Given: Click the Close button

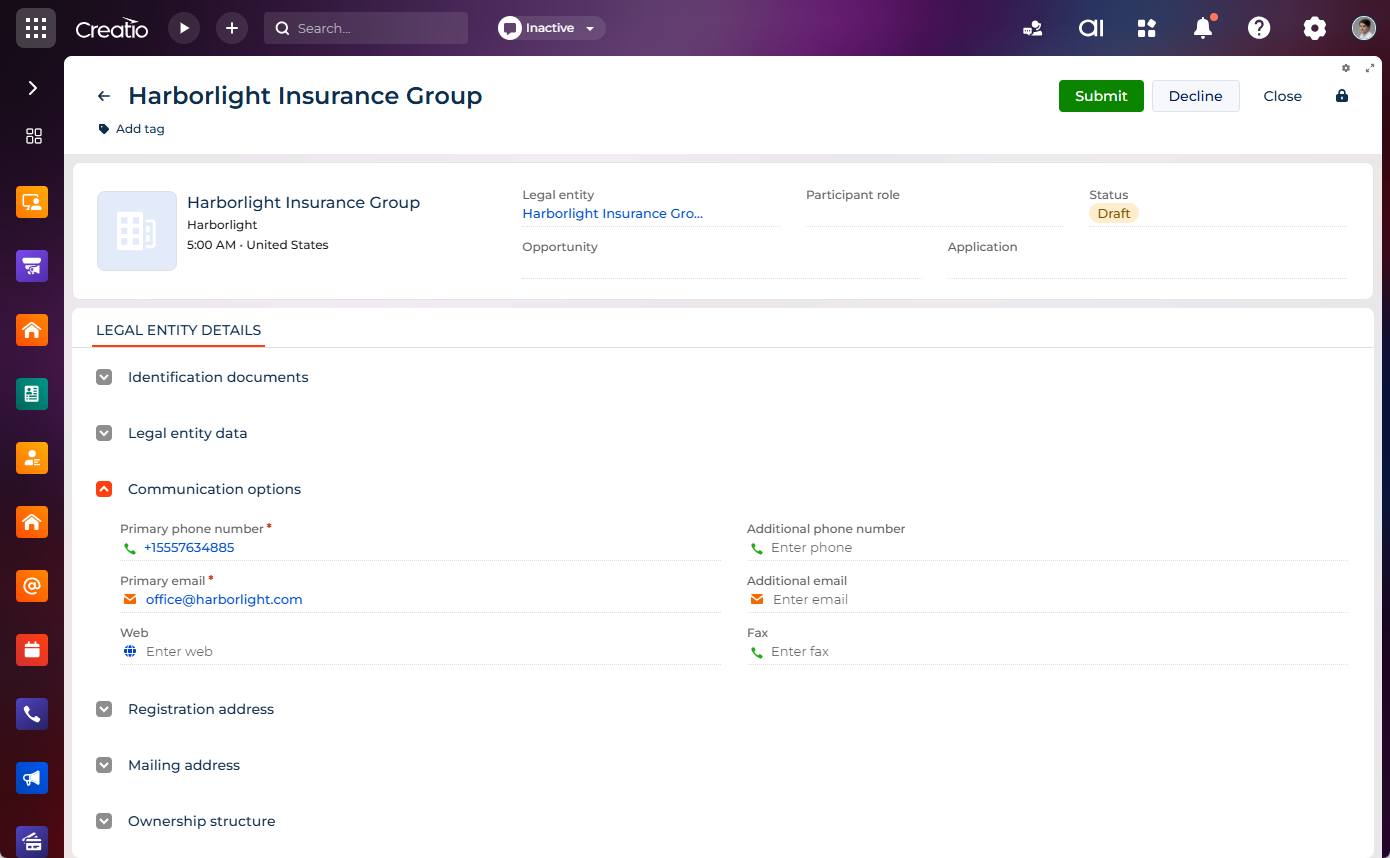Looking at the screenshot, I should click(x=1282, y=96).
